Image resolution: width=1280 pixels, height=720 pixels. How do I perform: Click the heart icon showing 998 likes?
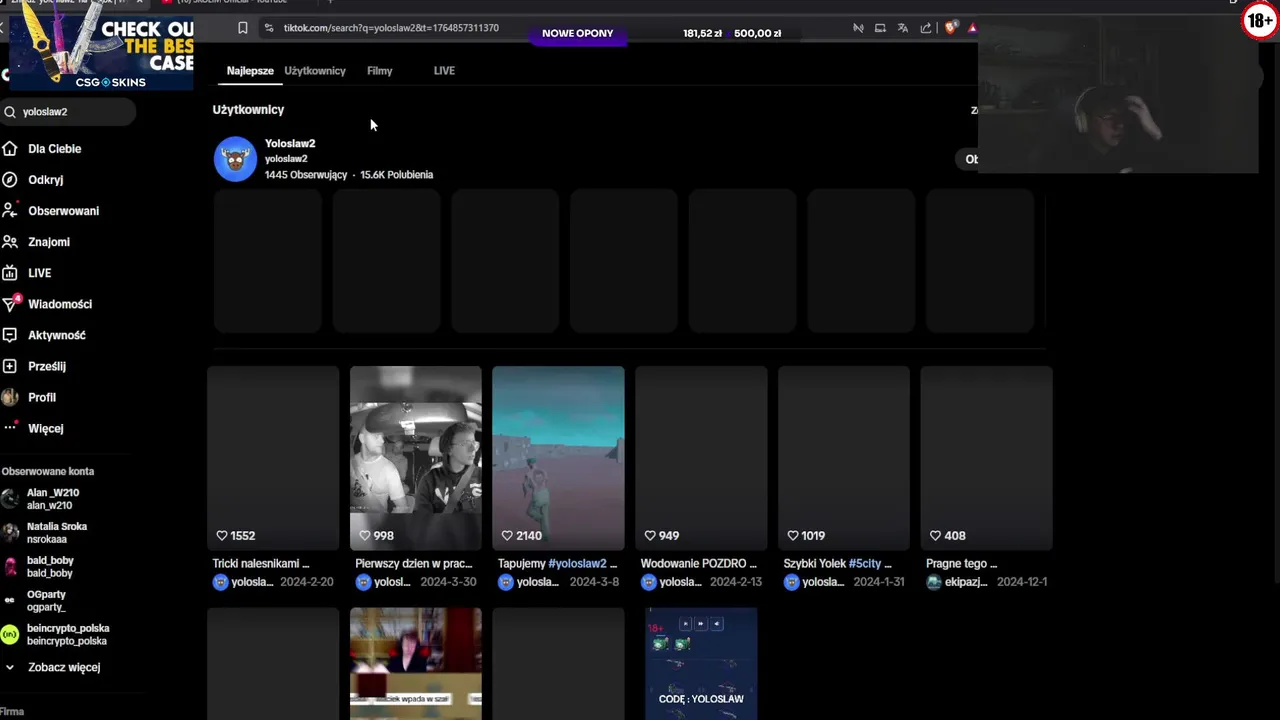[365, 536]
